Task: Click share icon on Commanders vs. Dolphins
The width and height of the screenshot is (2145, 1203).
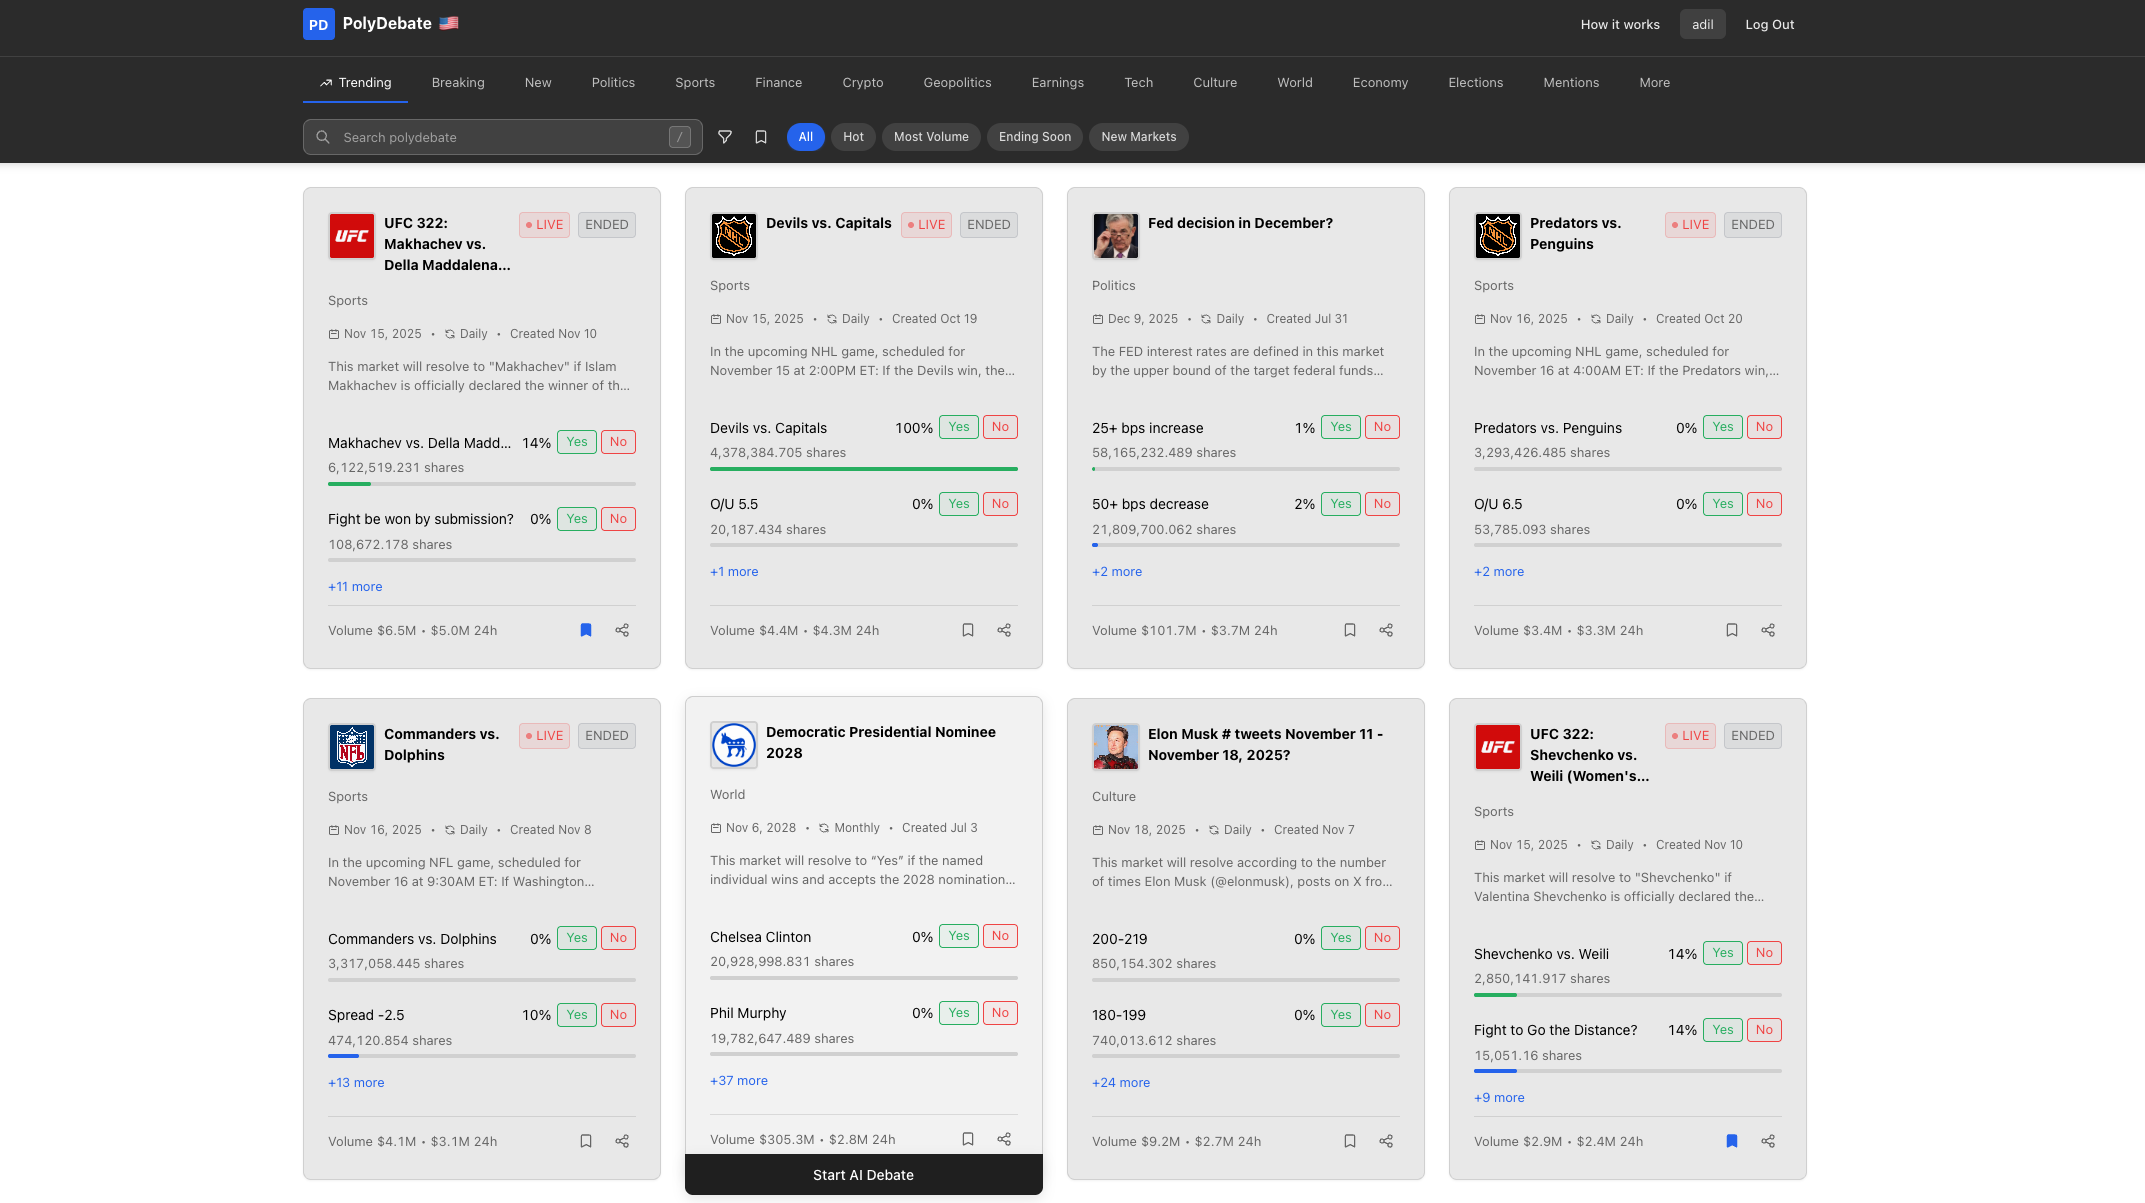Action: click(x=622, y=1141)
